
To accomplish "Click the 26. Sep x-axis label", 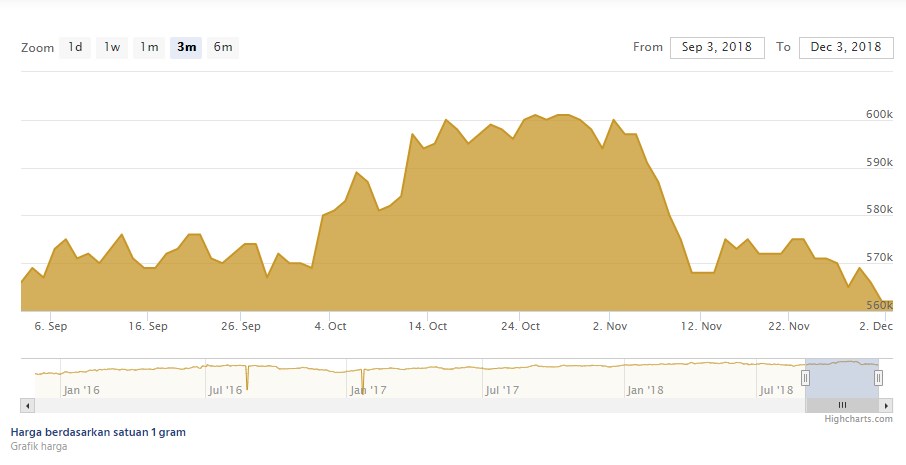I will (241, 326).
